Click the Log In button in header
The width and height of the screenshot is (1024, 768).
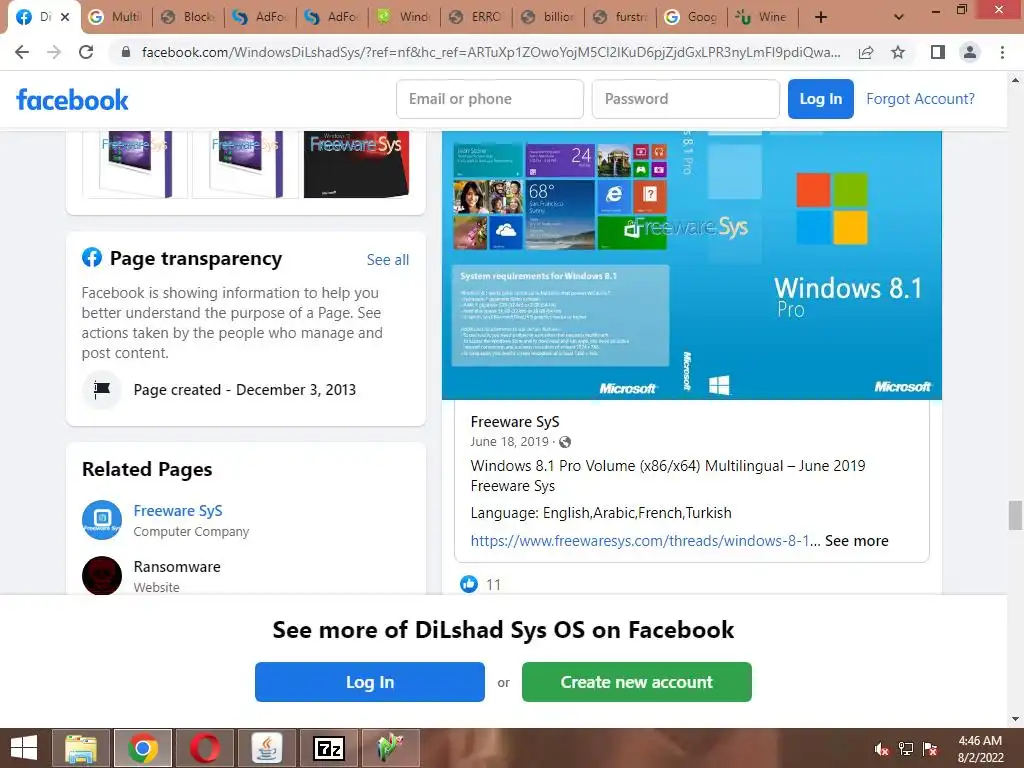click(820, 99)
